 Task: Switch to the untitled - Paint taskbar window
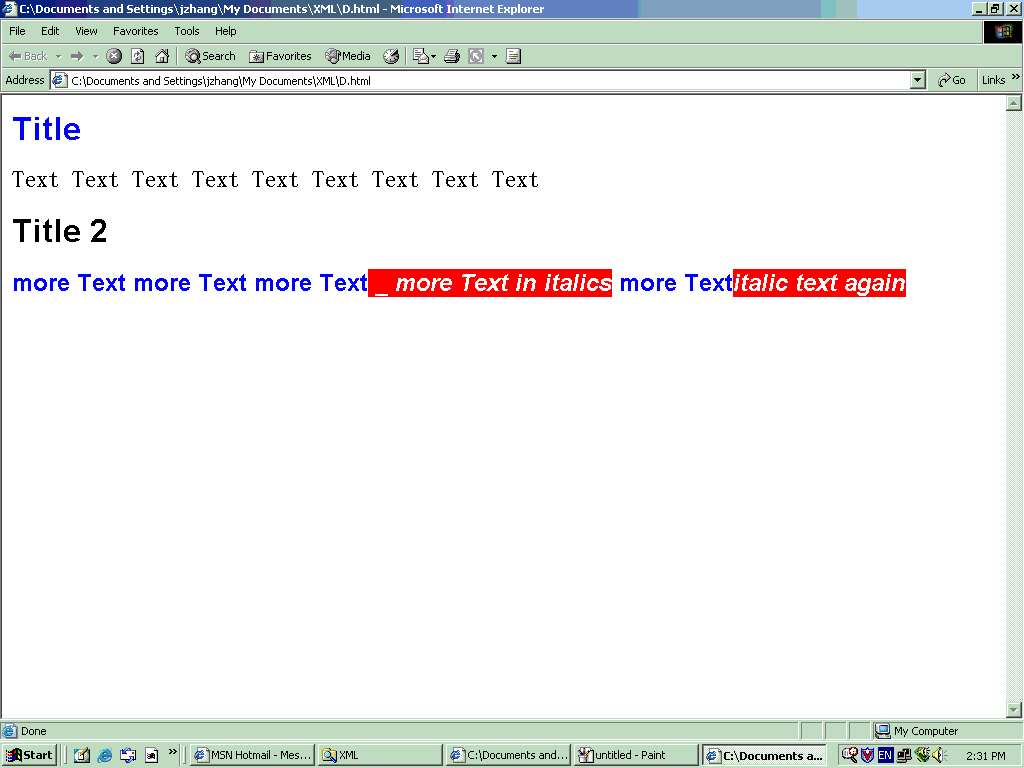[634, 755]
